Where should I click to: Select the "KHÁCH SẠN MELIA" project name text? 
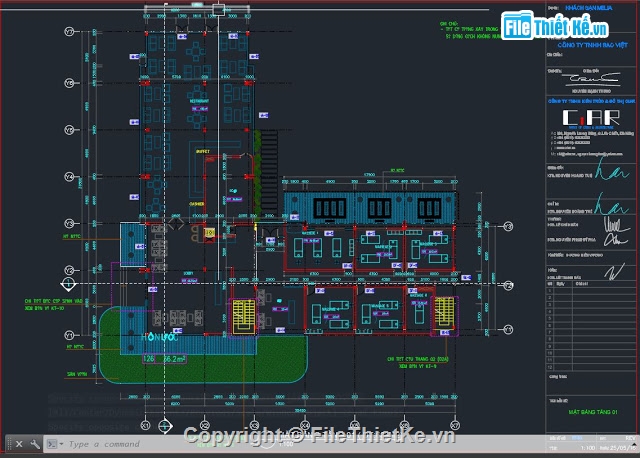pos(589,8)
